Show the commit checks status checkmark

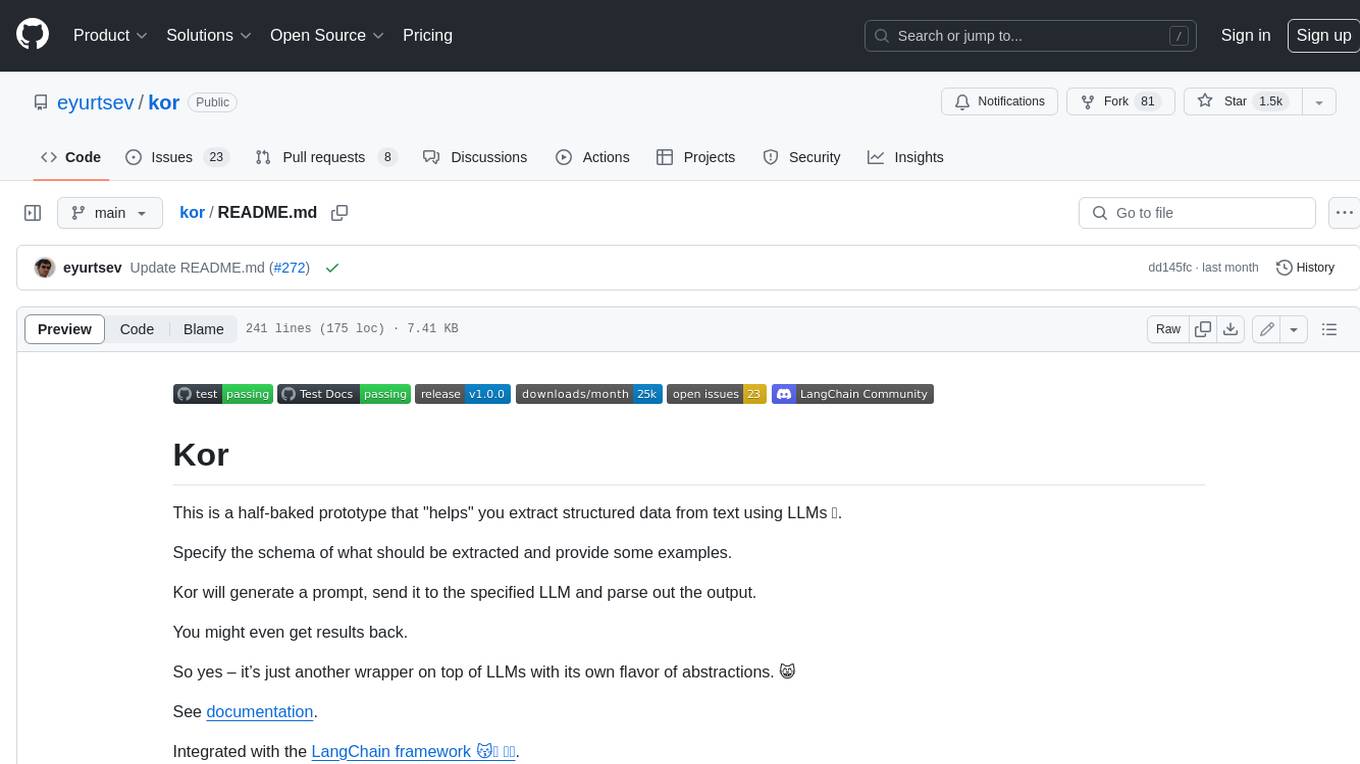coord(332,268)
